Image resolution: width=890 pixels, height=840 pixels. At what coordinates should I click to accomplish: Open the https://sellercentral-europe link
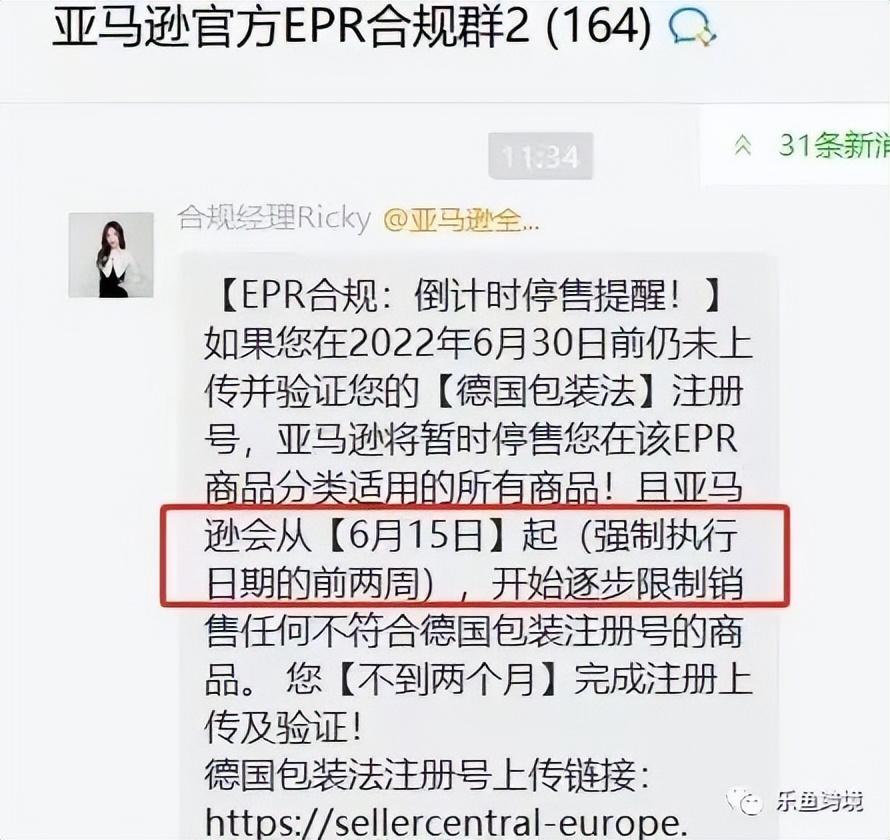coord(443,822)
